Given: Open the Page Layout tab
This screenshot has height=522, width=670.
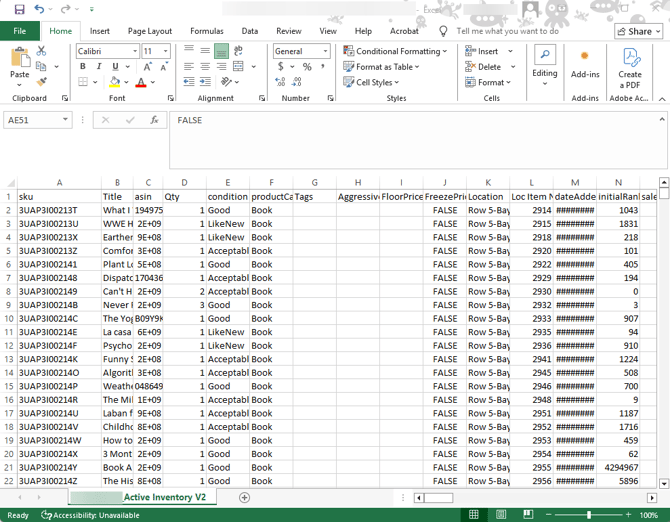Looking at the screenshot, I should (150, 31).
